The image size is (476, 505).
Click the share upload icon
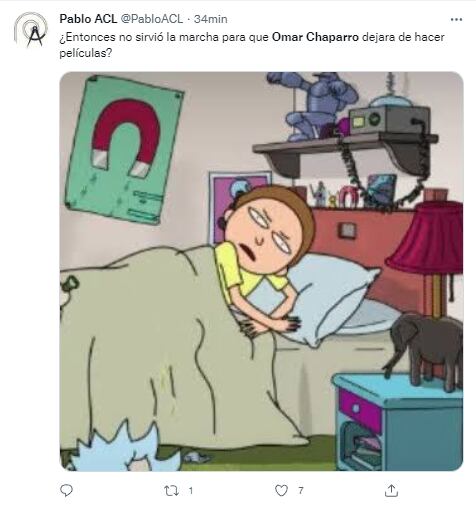(391, 490)
